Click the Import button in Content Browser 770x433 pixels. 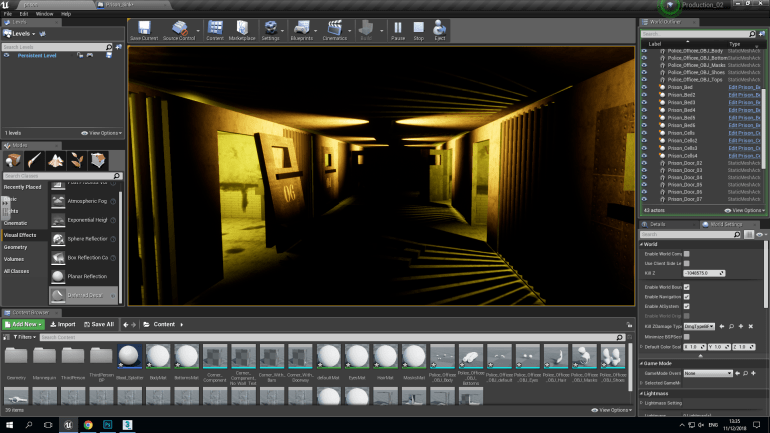[64, 324]
